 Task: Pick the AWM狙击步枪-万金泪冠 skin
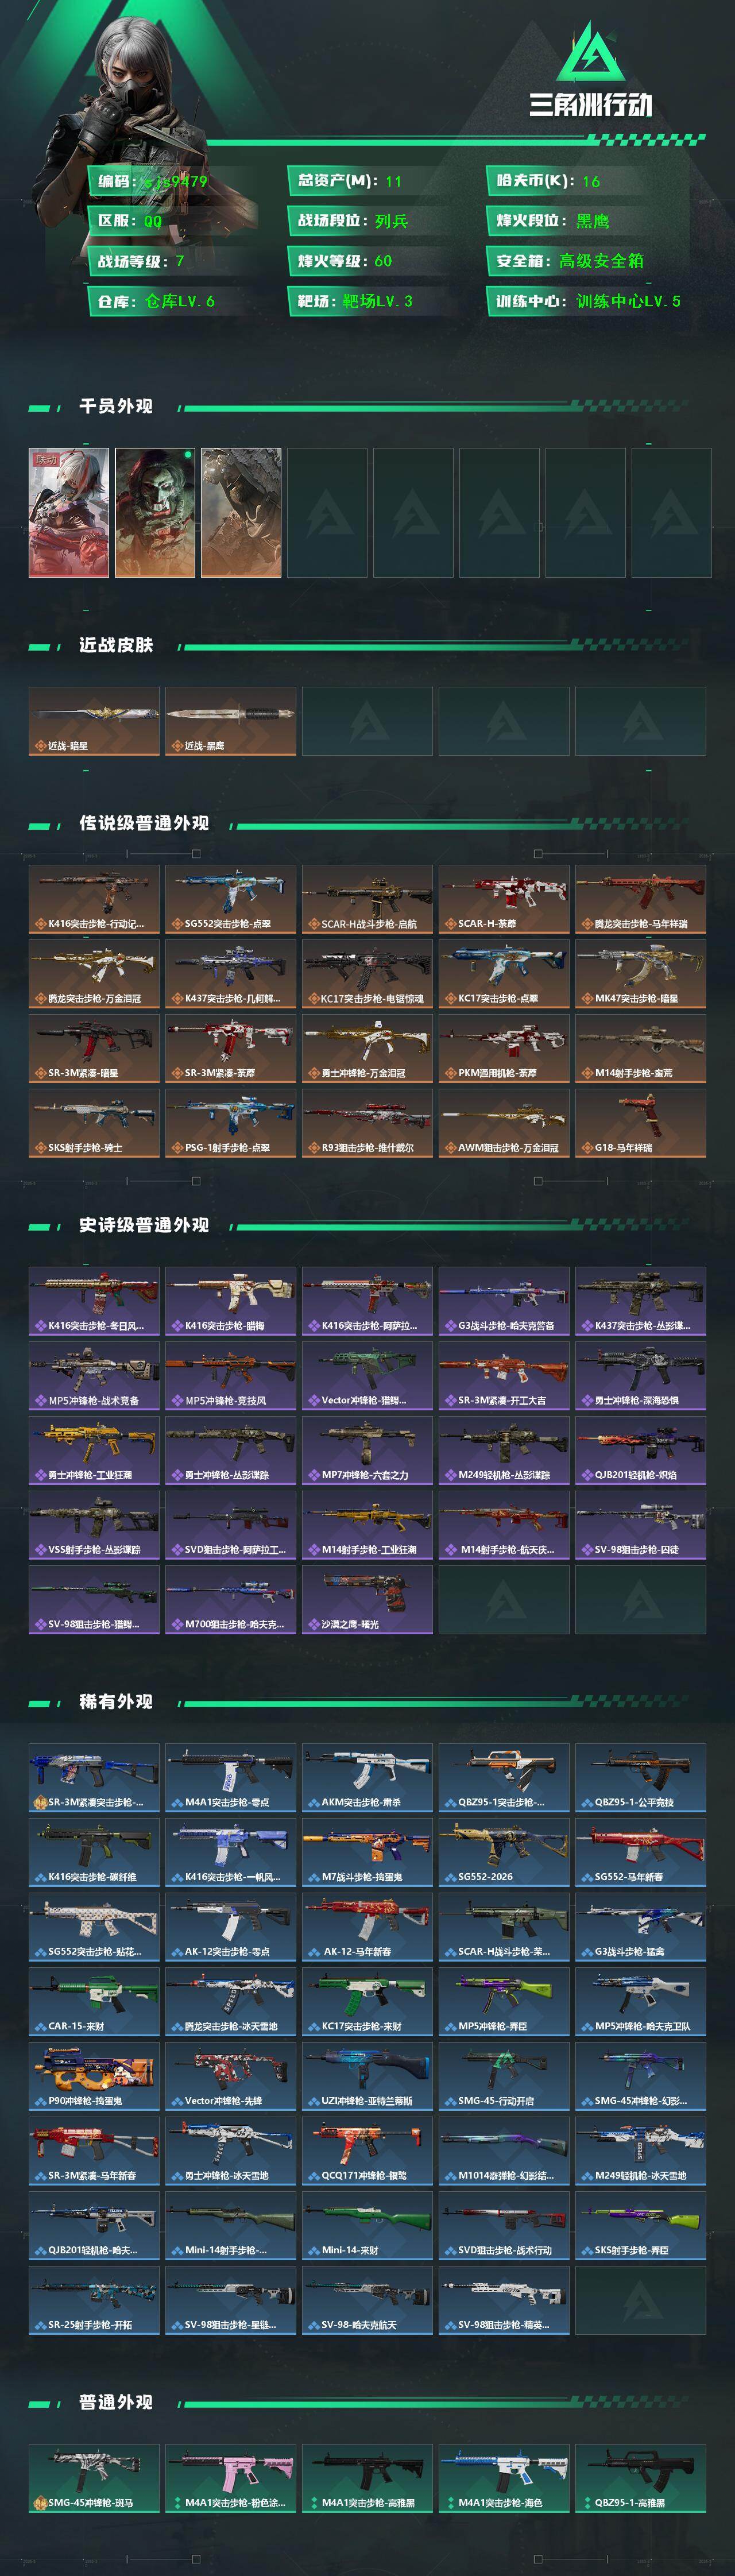pos(504,1123)
